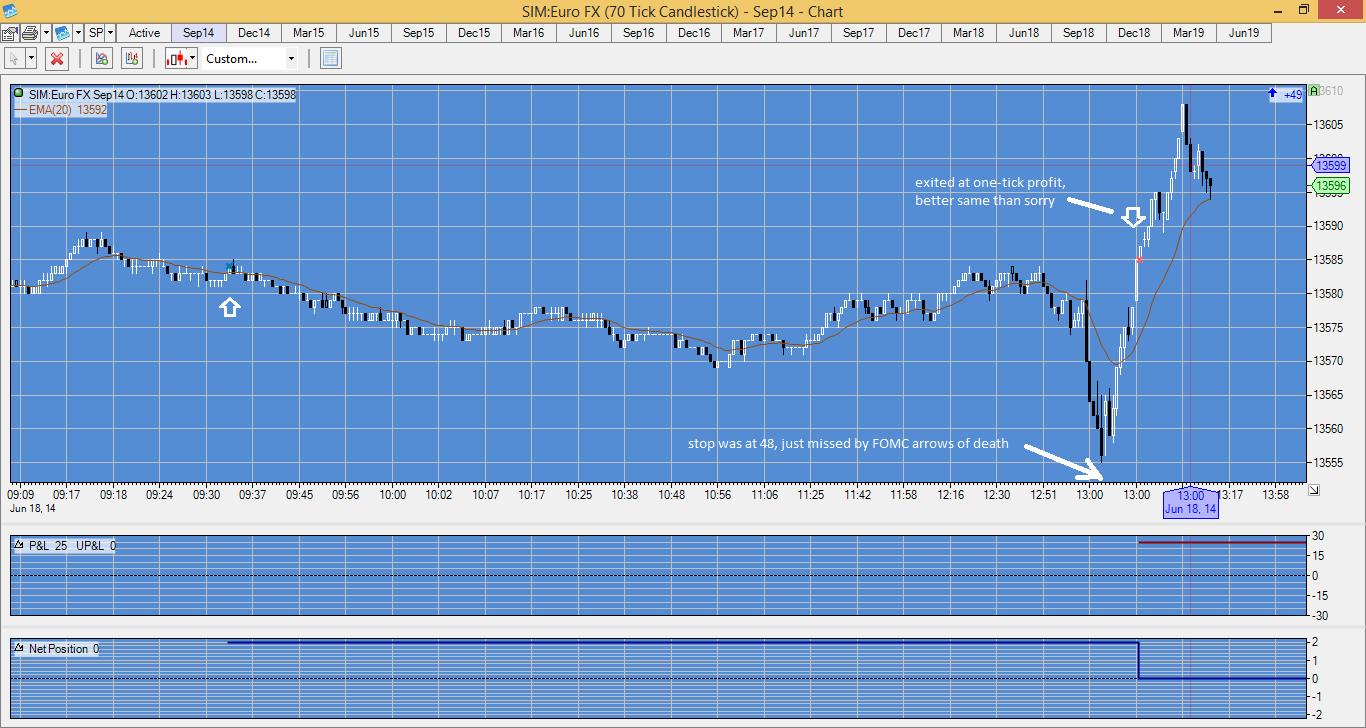Open the data table grid icon
Image resolution: width=1366 pixels, height=728 pixels.
point(331,58)
